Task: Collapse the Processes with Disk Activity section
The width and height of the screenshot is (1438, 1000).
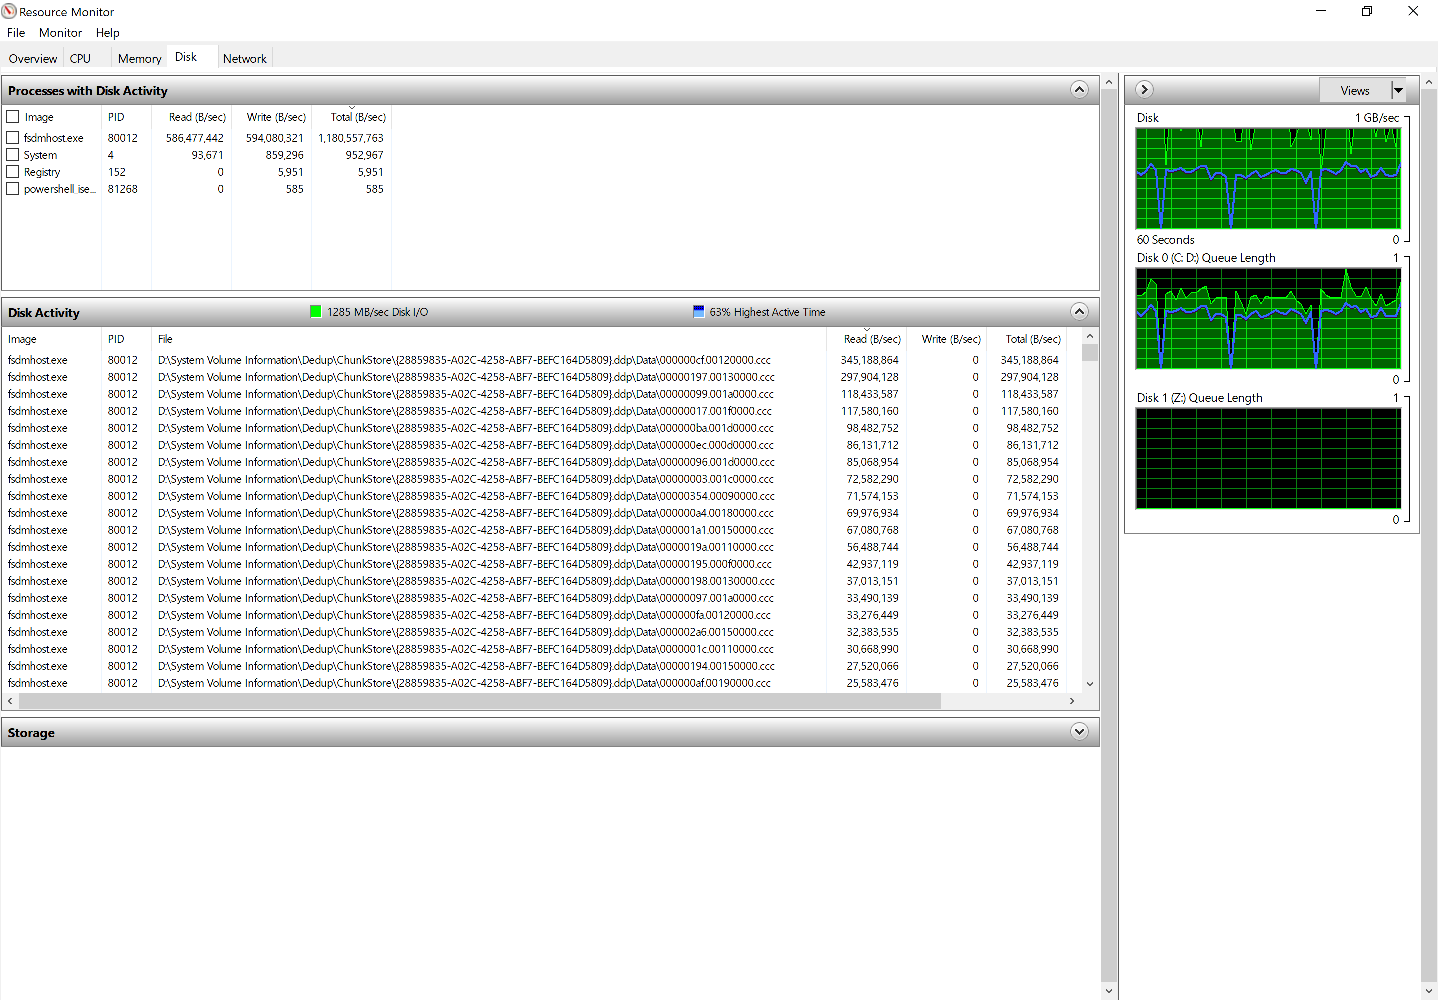Action: pyautogui.click(x=1079, y=90)
